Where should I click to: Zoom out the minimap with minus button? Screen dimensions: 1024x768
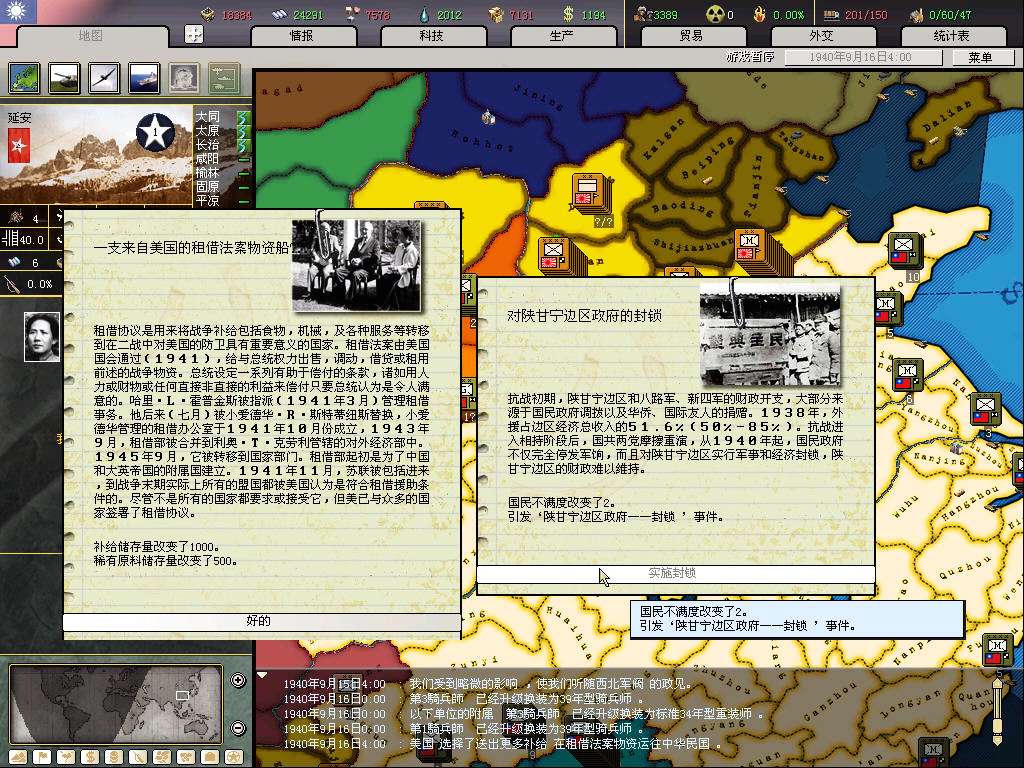click(x=238, y=728)
